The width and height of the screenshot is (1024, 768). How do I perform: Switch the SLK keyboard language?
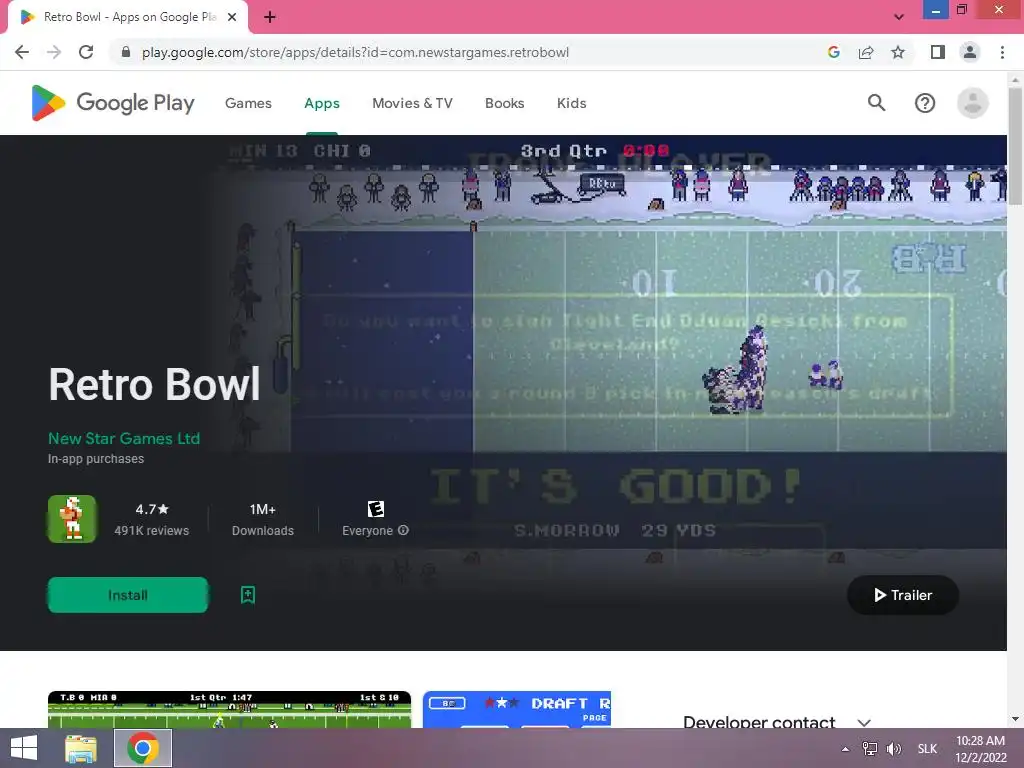coord(927,749)
